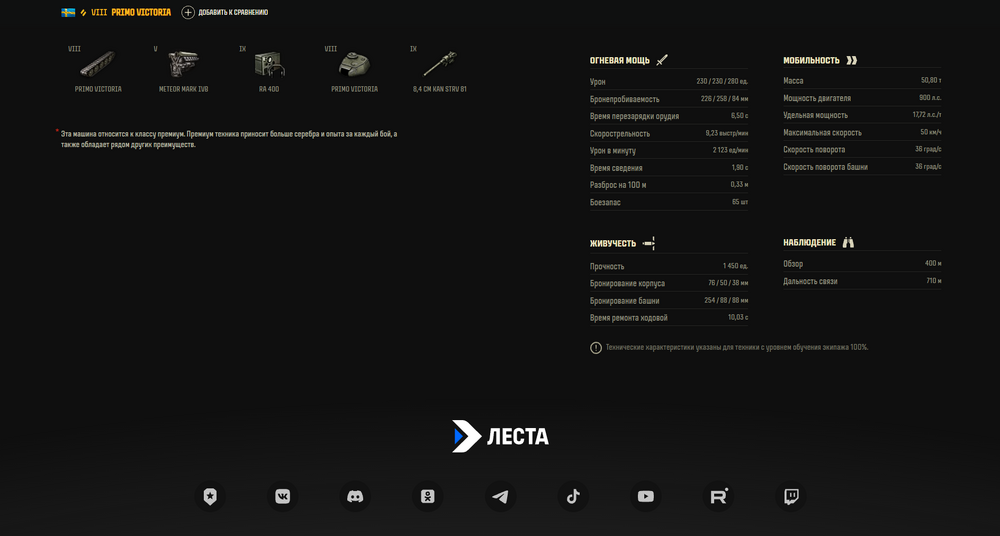Click the 'Добавить к сравнению' label
1000x536 pixels.
[x=233, y=12]
